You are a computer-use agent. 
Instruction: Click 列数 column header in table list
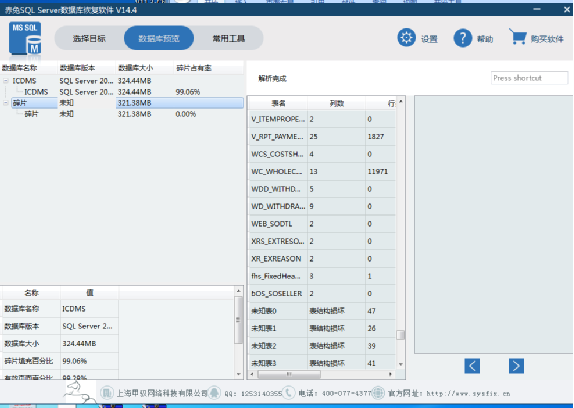tap(336, 103)
